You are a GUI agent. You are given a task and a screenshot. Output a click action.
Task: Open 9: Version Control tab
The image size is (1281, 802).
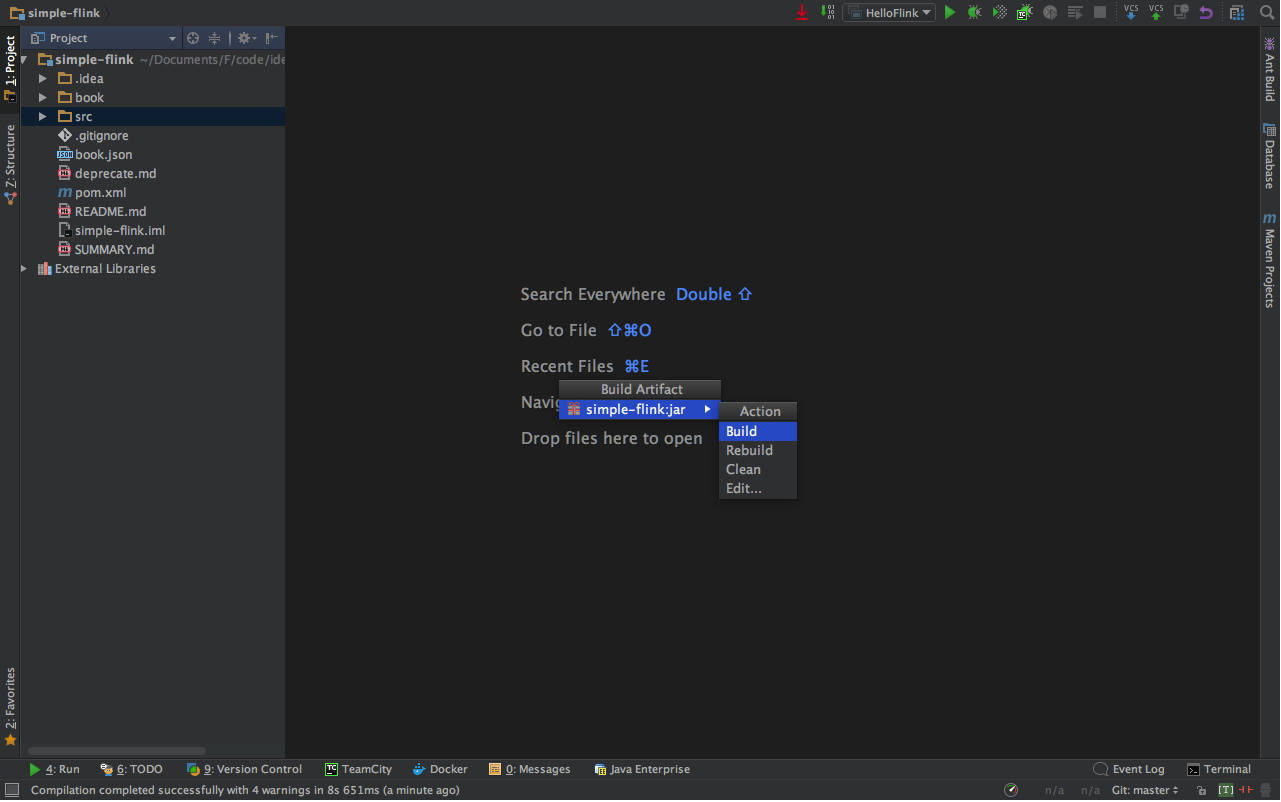tap(244, 770)
